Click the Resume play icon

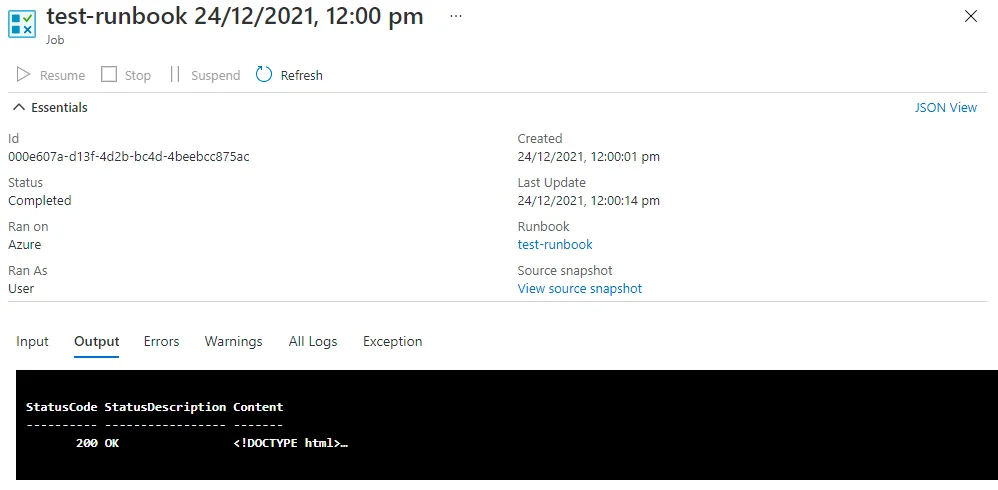pos(23,75)
